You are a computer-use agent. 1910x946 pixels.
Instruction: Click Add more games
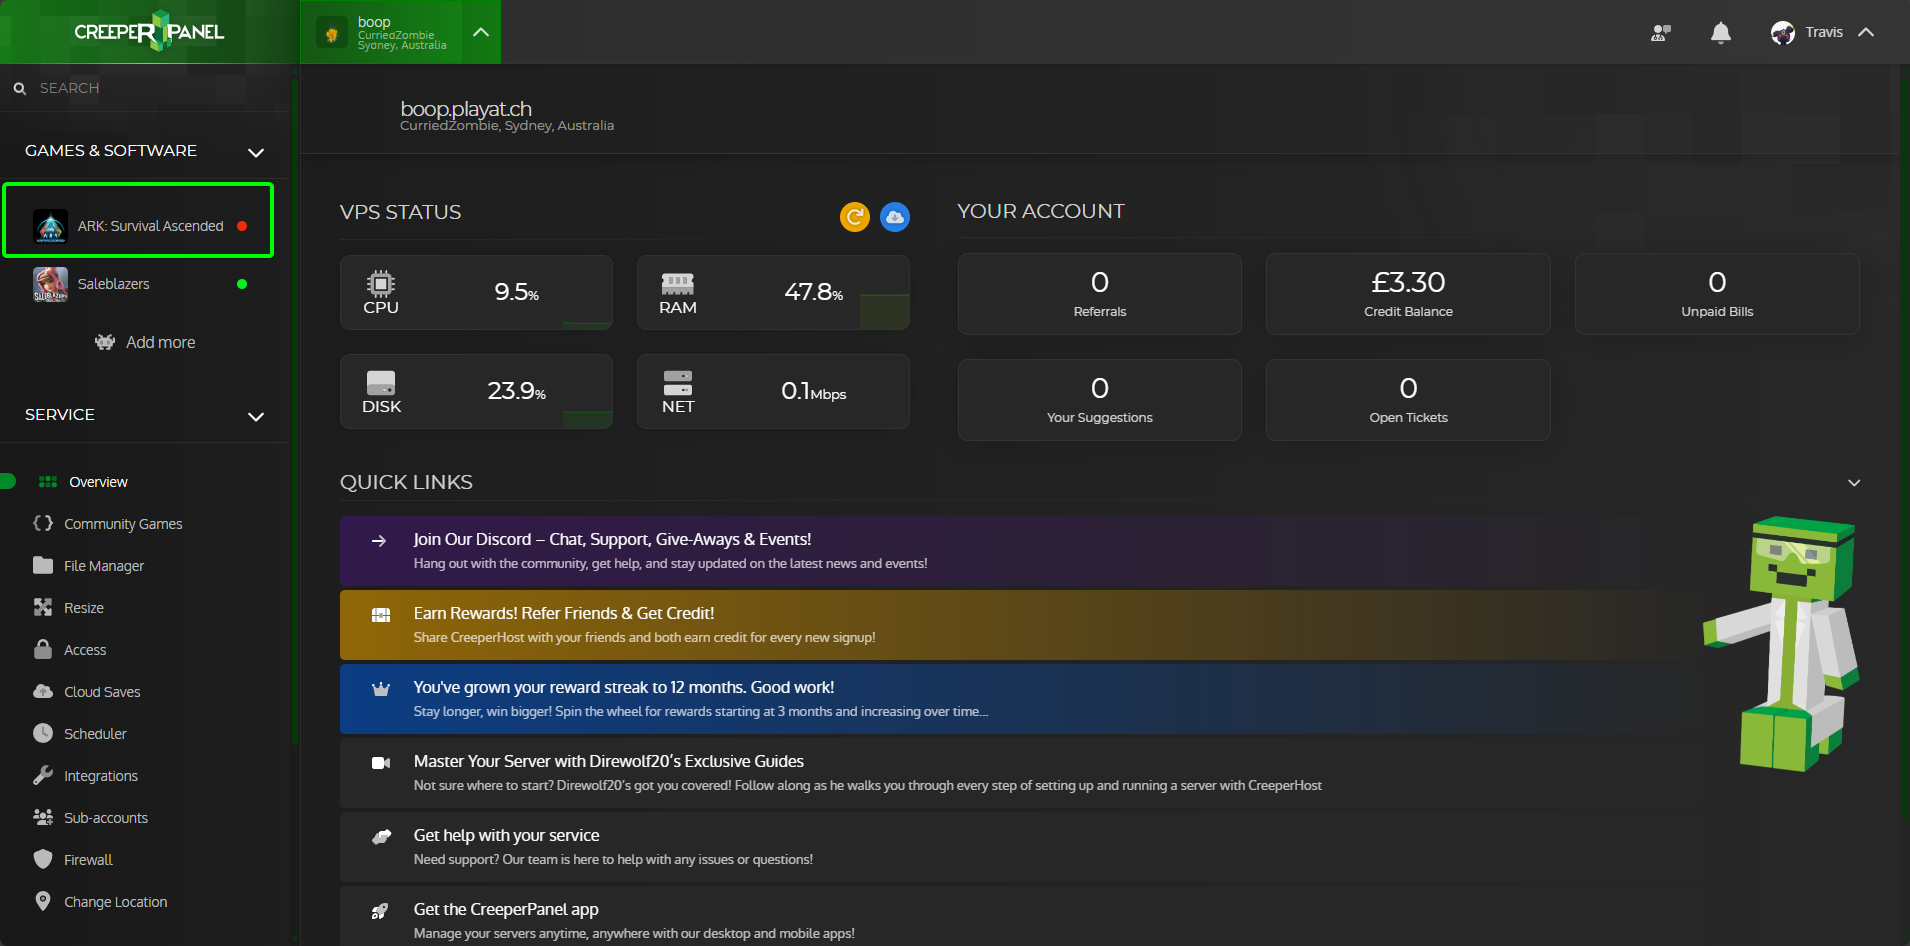click(x=145, y=342)
